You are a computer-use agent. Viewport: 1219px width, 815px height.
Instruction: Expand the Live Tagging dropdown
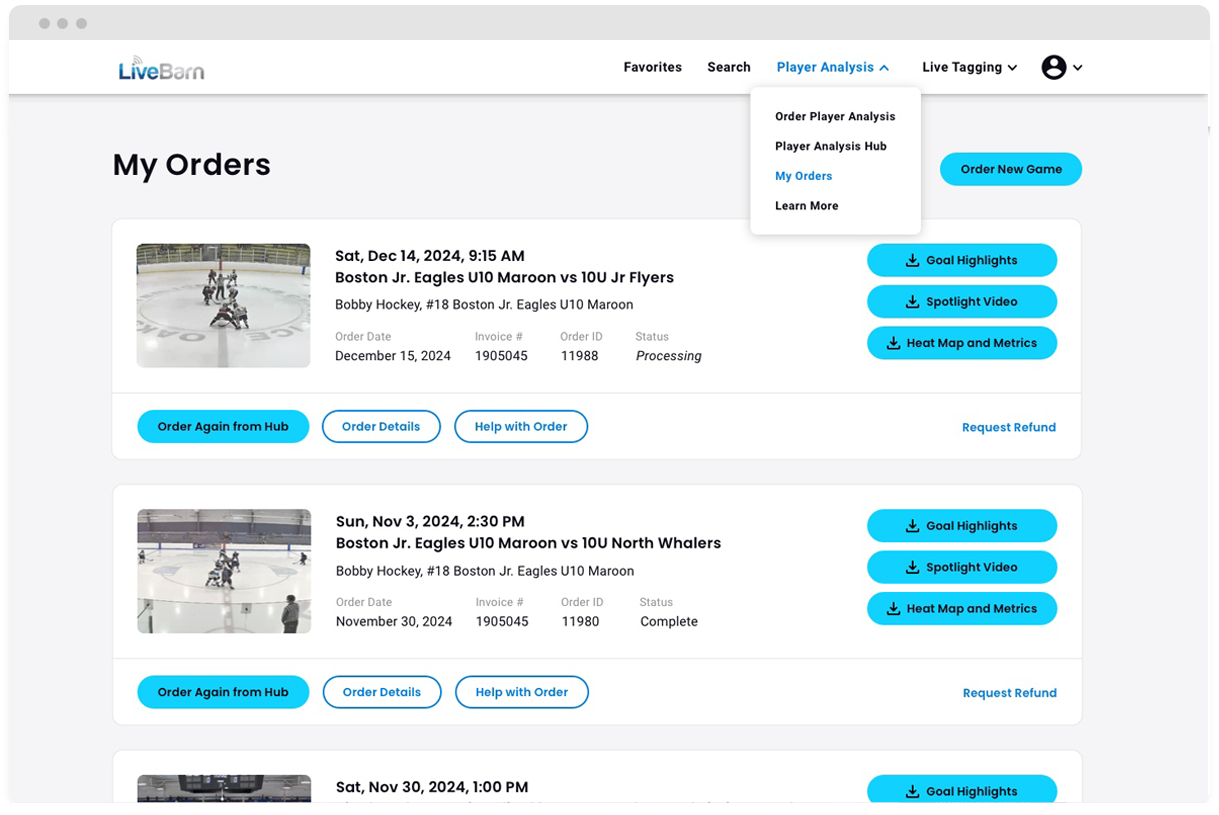click(1010, 68)
